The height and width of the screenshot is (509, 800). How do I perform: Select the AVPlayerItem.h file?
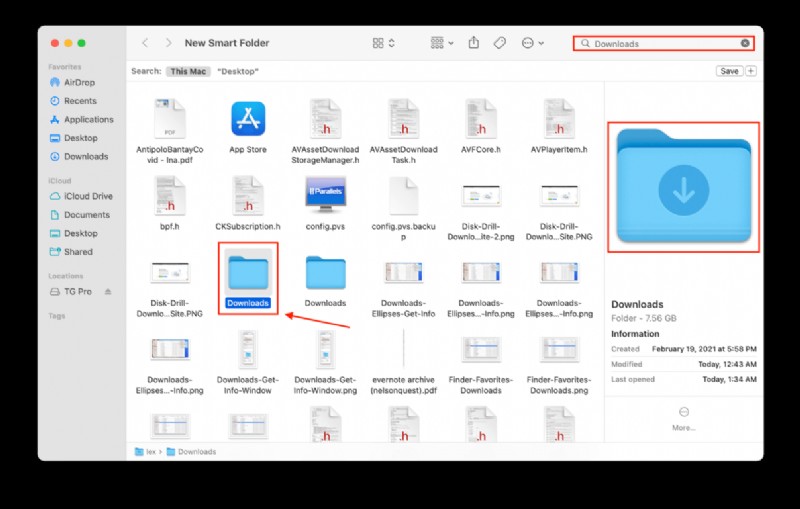tap(559, 126)
